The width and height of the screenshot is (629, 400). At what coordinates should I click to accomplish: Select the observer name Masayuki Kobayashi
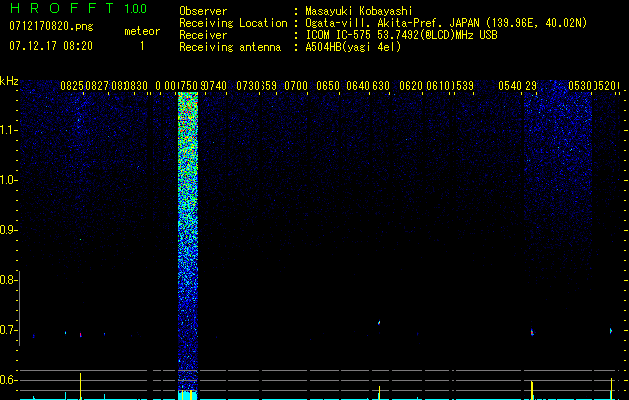point(359,11)
